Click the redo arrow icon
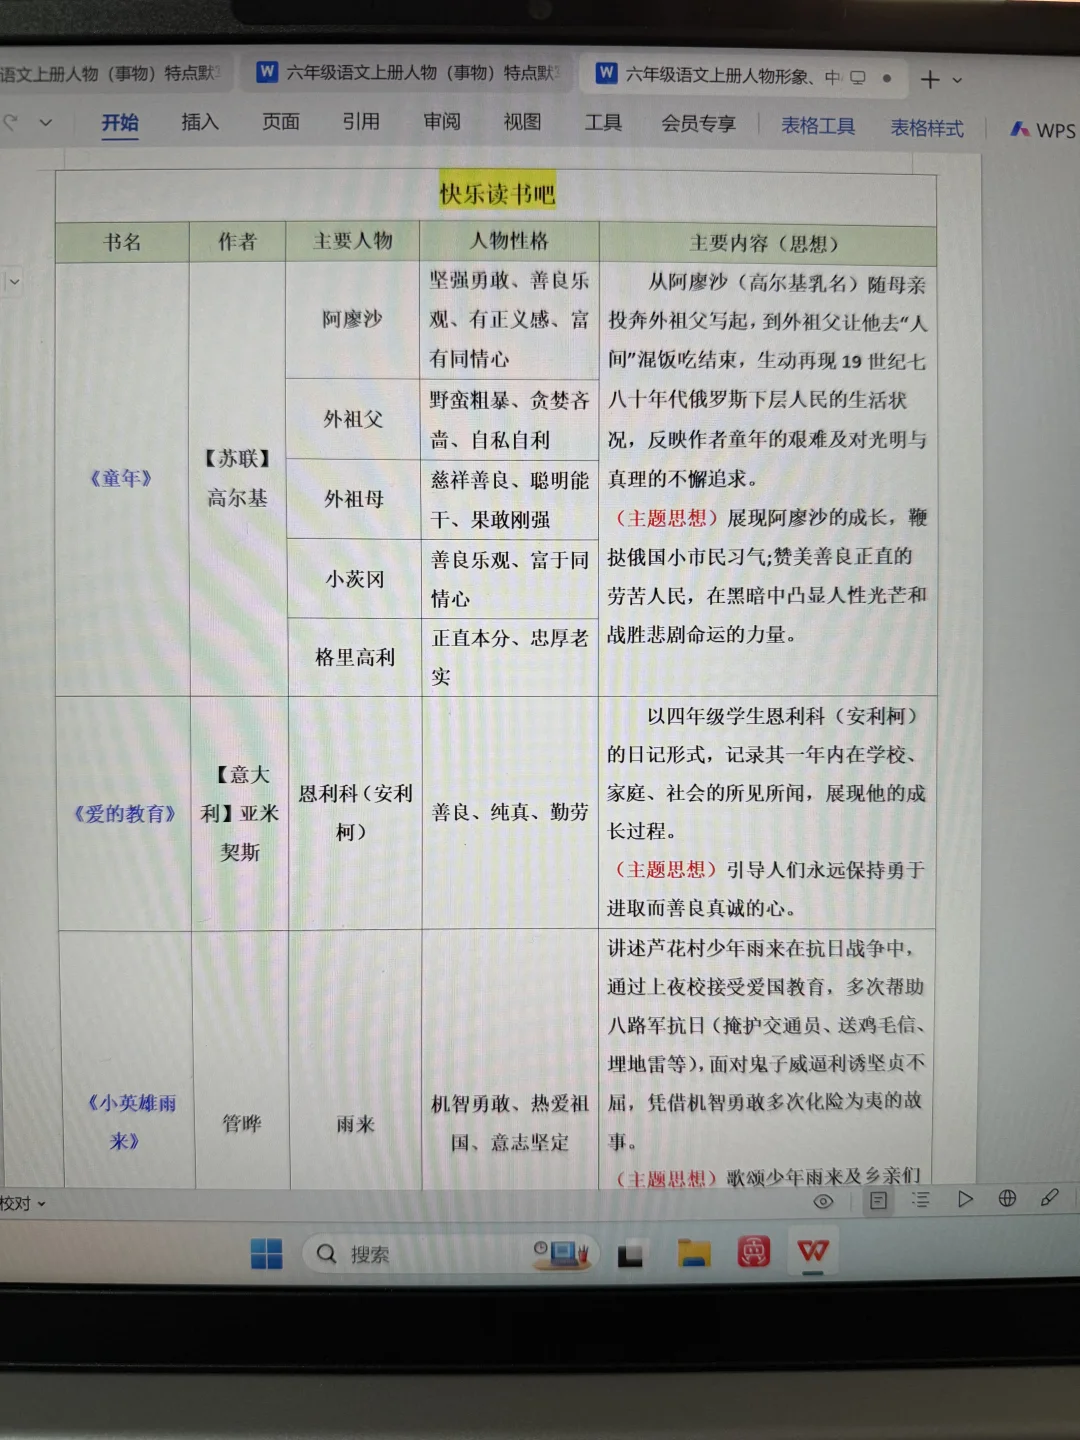Screen dimensions: 1080x1440 click(11, 122)
